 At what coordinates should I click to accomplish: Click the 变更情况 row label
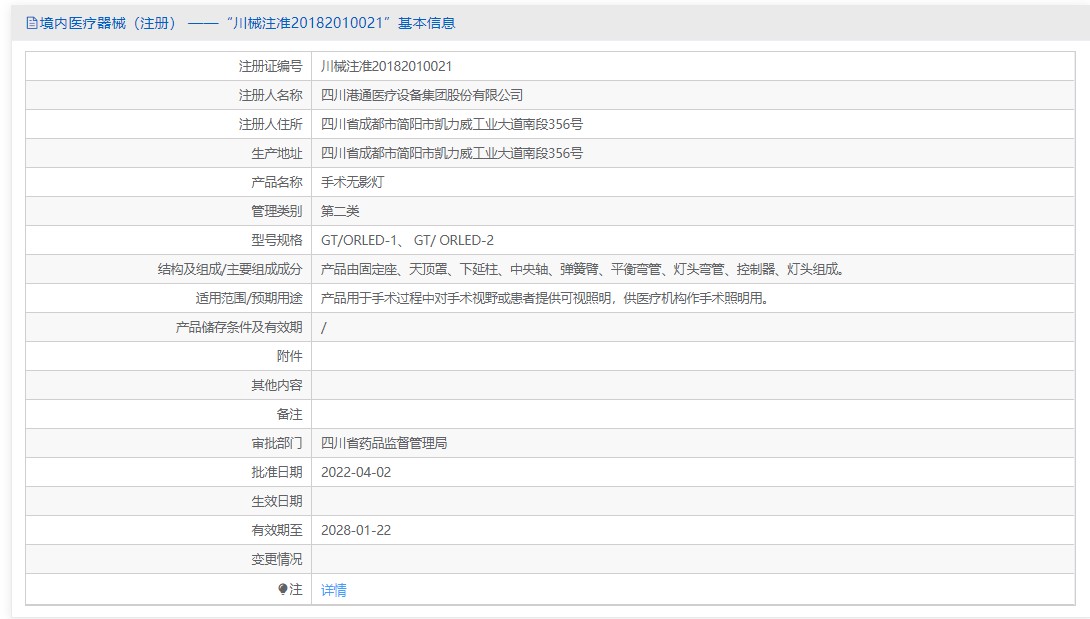coord(276,559)
